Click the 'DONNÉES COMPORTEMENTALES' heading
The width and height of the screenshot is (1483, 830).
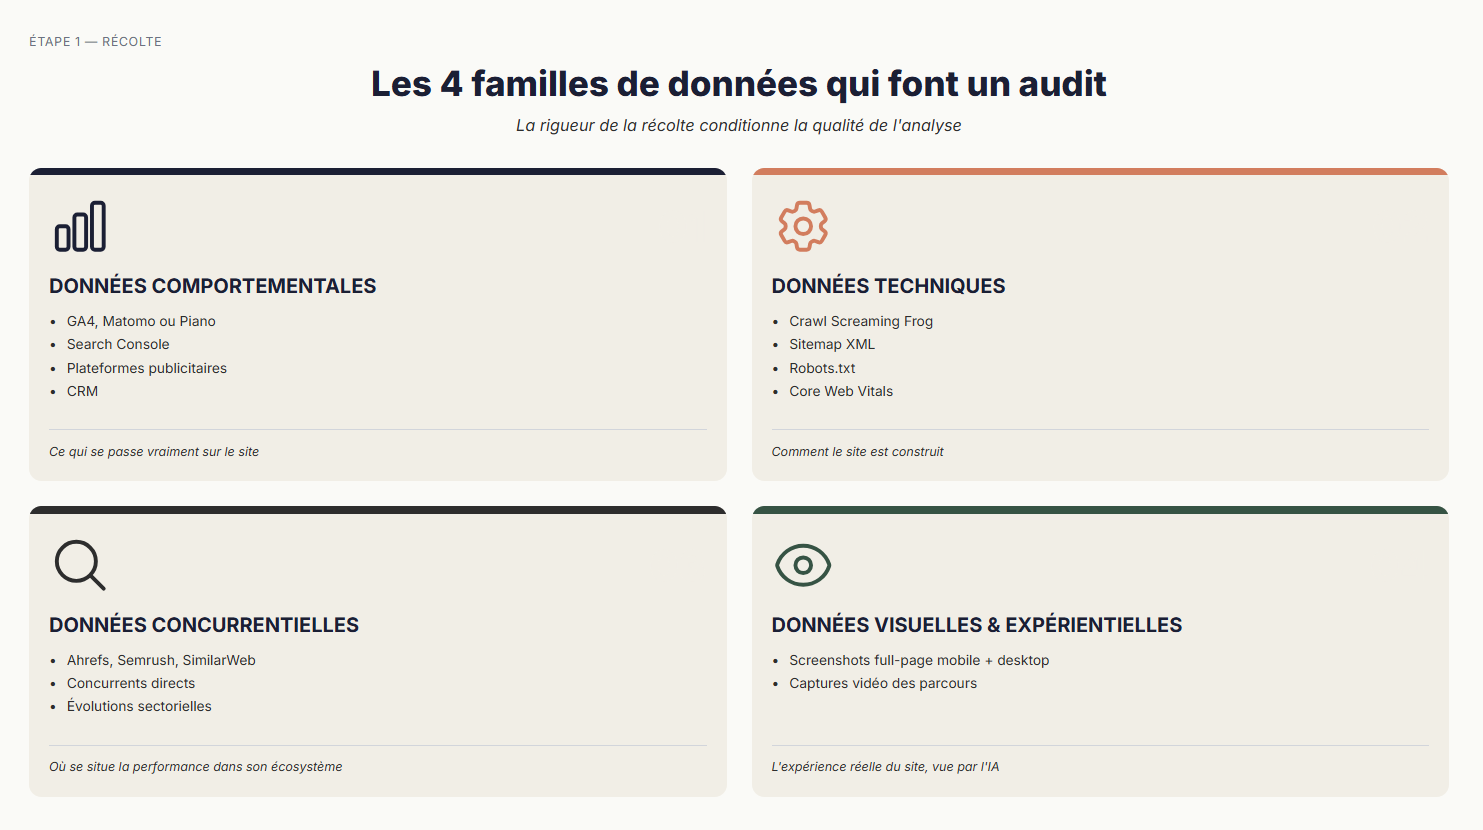click(213, 286)
